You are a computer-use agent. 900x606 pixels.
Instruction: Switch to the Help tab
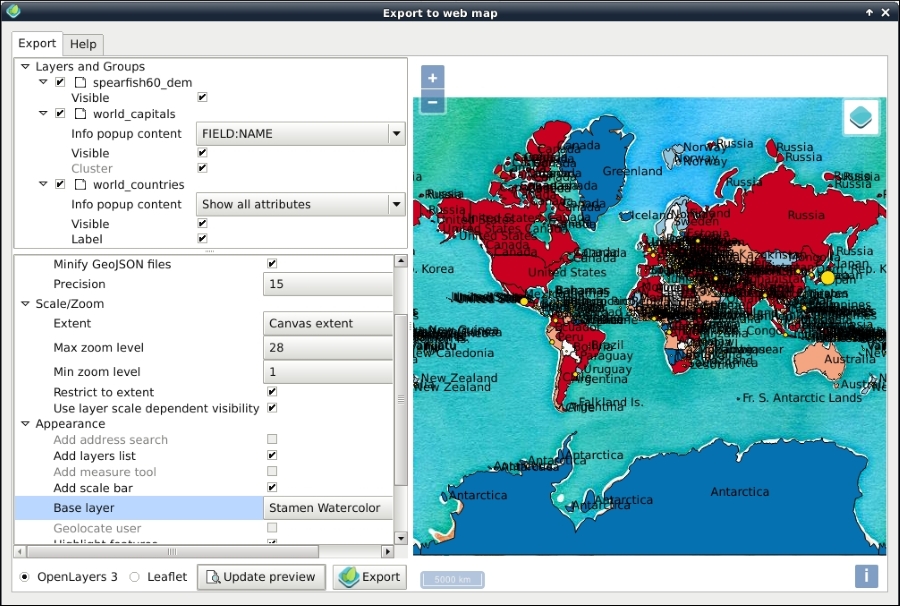coord(83,44)
